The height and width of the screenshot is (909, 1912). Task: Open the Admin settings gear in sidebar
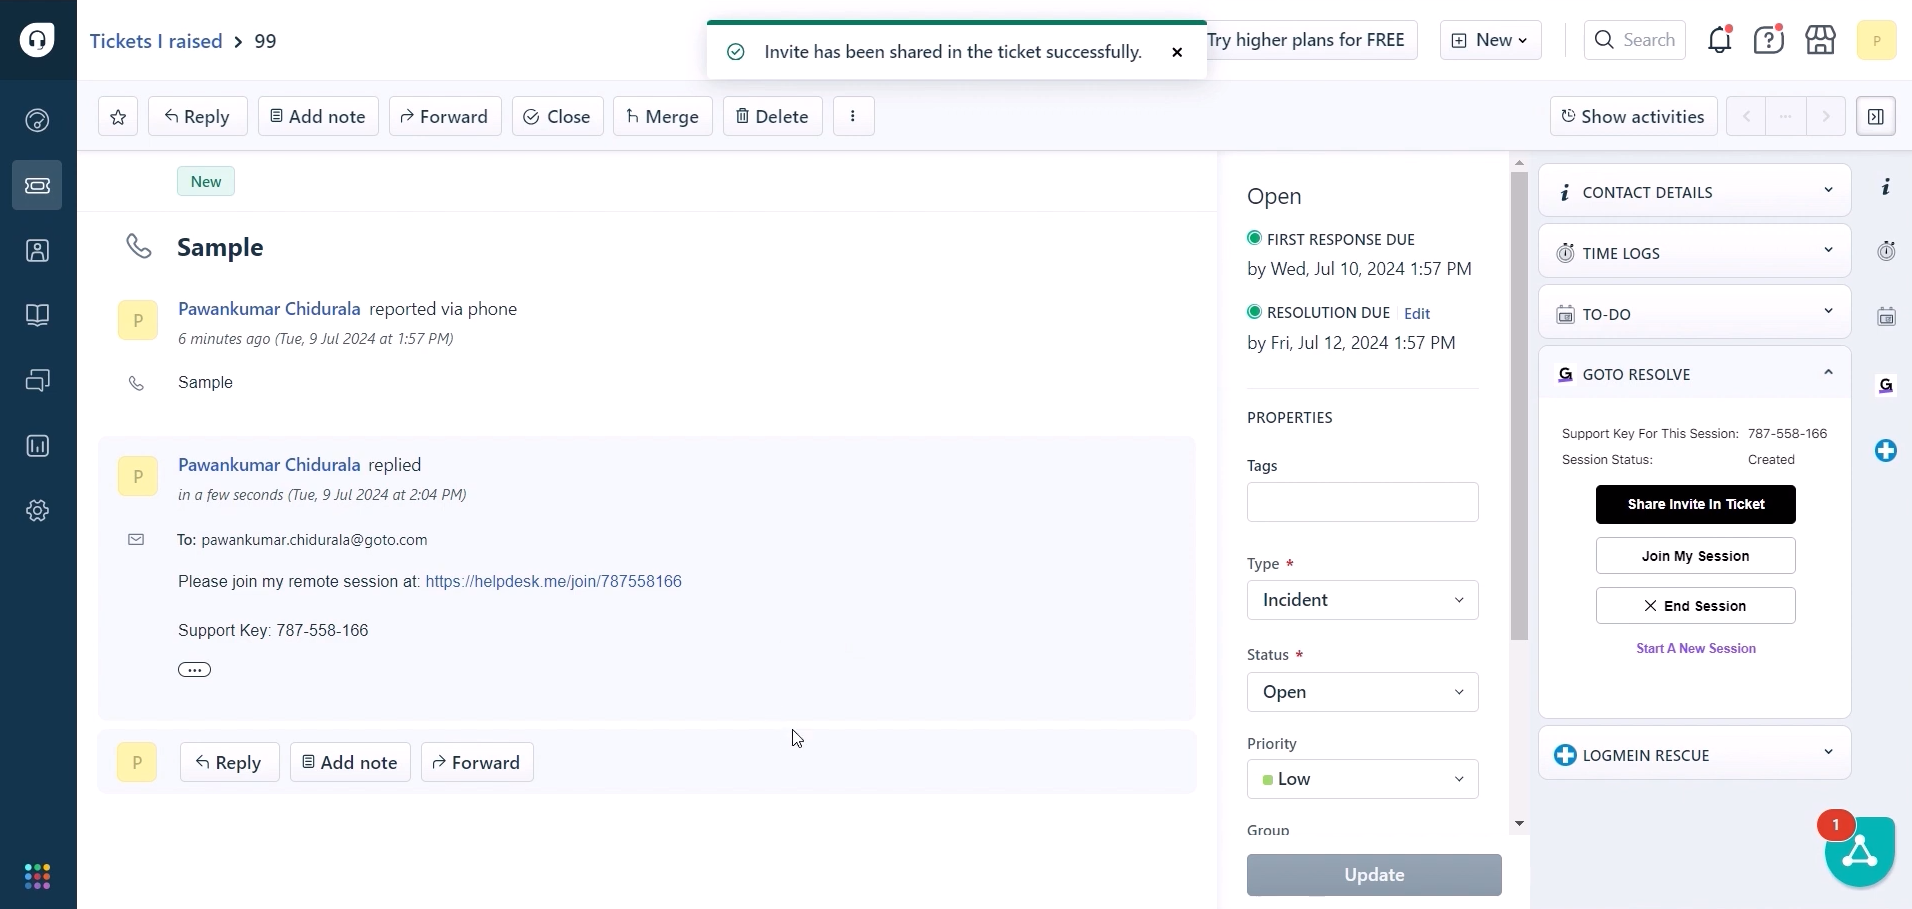tap(37, 511)
